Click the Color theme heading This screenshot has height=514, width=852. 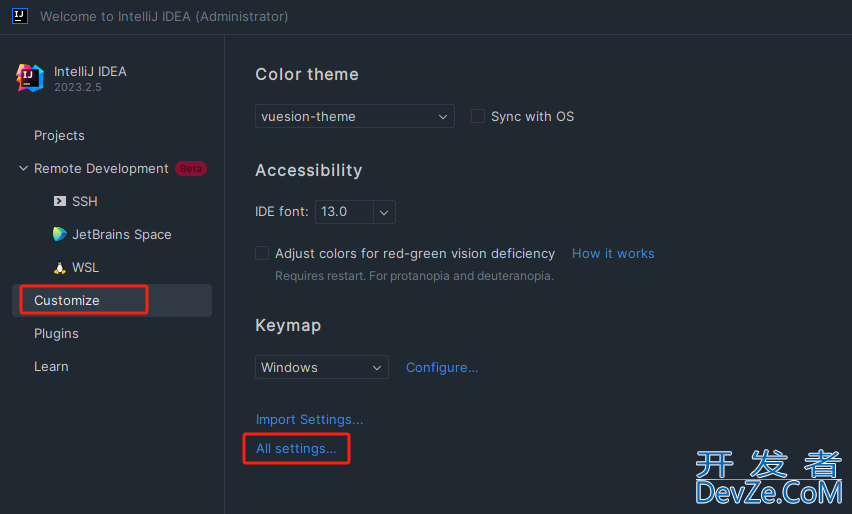click(307, 74)
